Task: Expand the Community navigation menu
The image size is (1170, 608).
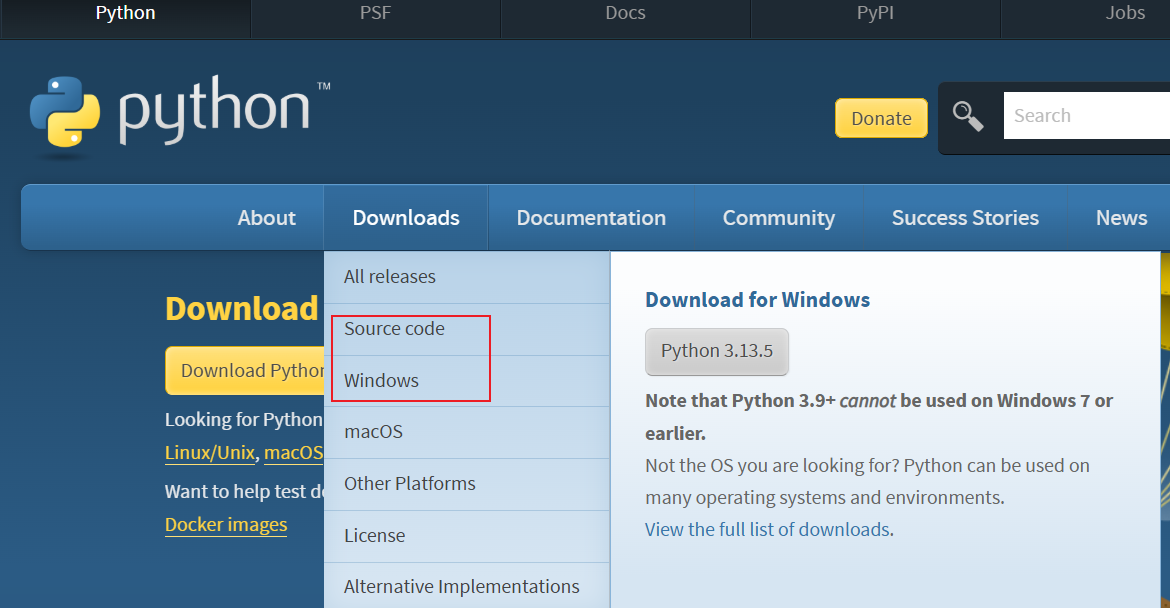Action: pos(778,218)
